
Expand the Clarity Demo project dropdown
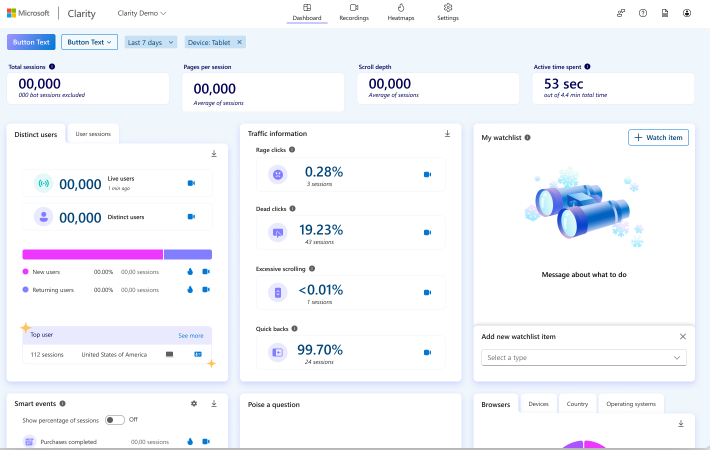tap(142, 13)
